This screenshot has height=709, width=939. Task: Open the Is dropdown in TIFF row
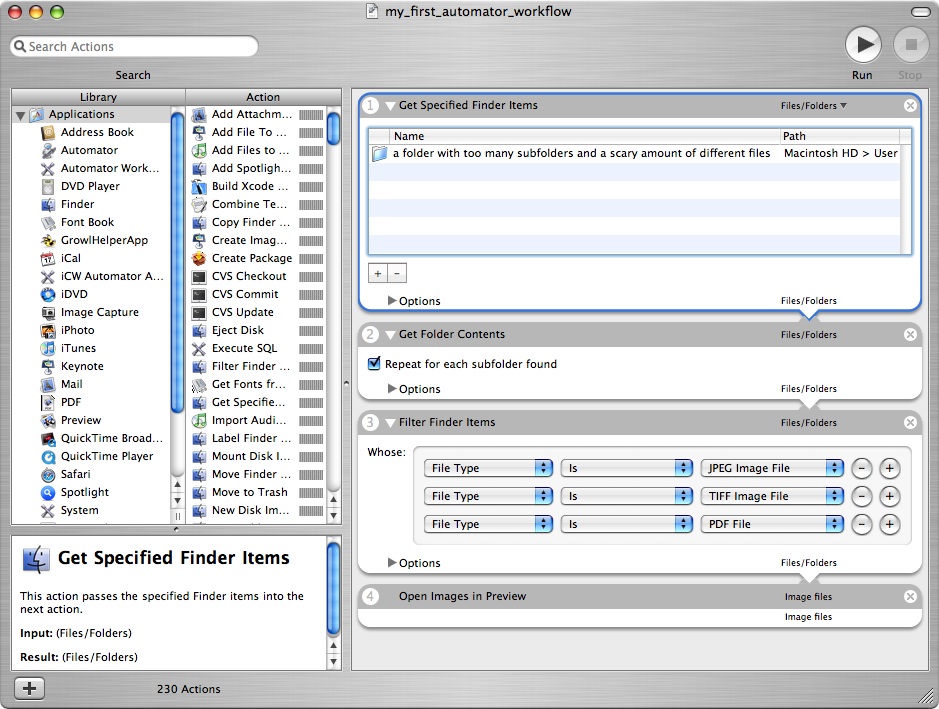click(x=626, y=496)
